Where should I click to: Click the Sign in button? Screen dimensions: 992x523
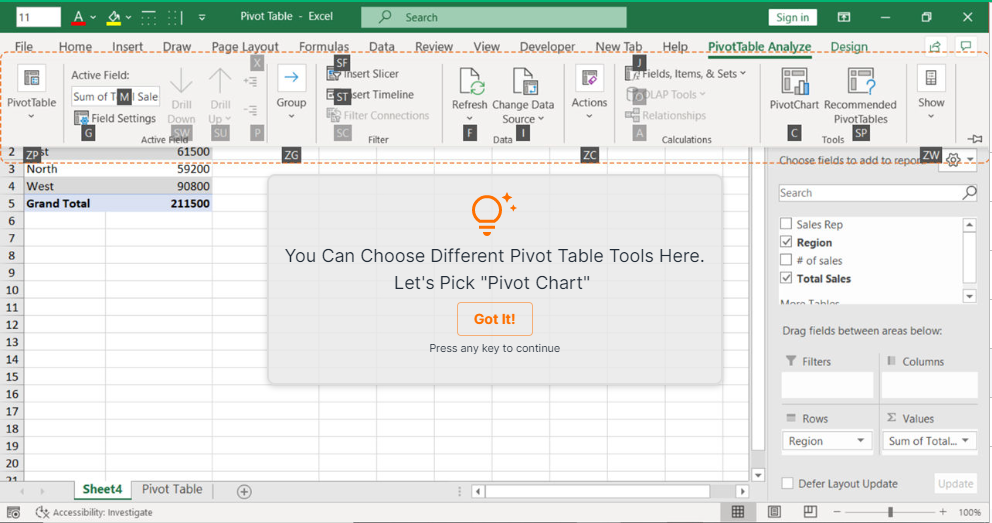(792, 17)
